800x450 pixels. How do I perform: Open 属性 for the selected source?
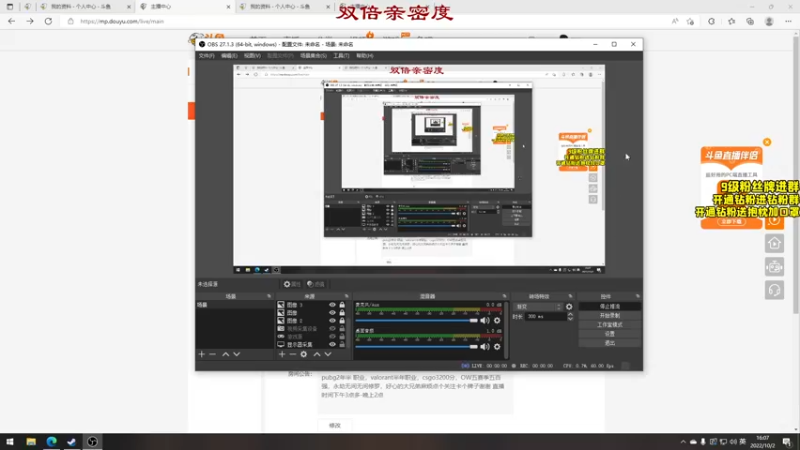[x=292, y=284]
